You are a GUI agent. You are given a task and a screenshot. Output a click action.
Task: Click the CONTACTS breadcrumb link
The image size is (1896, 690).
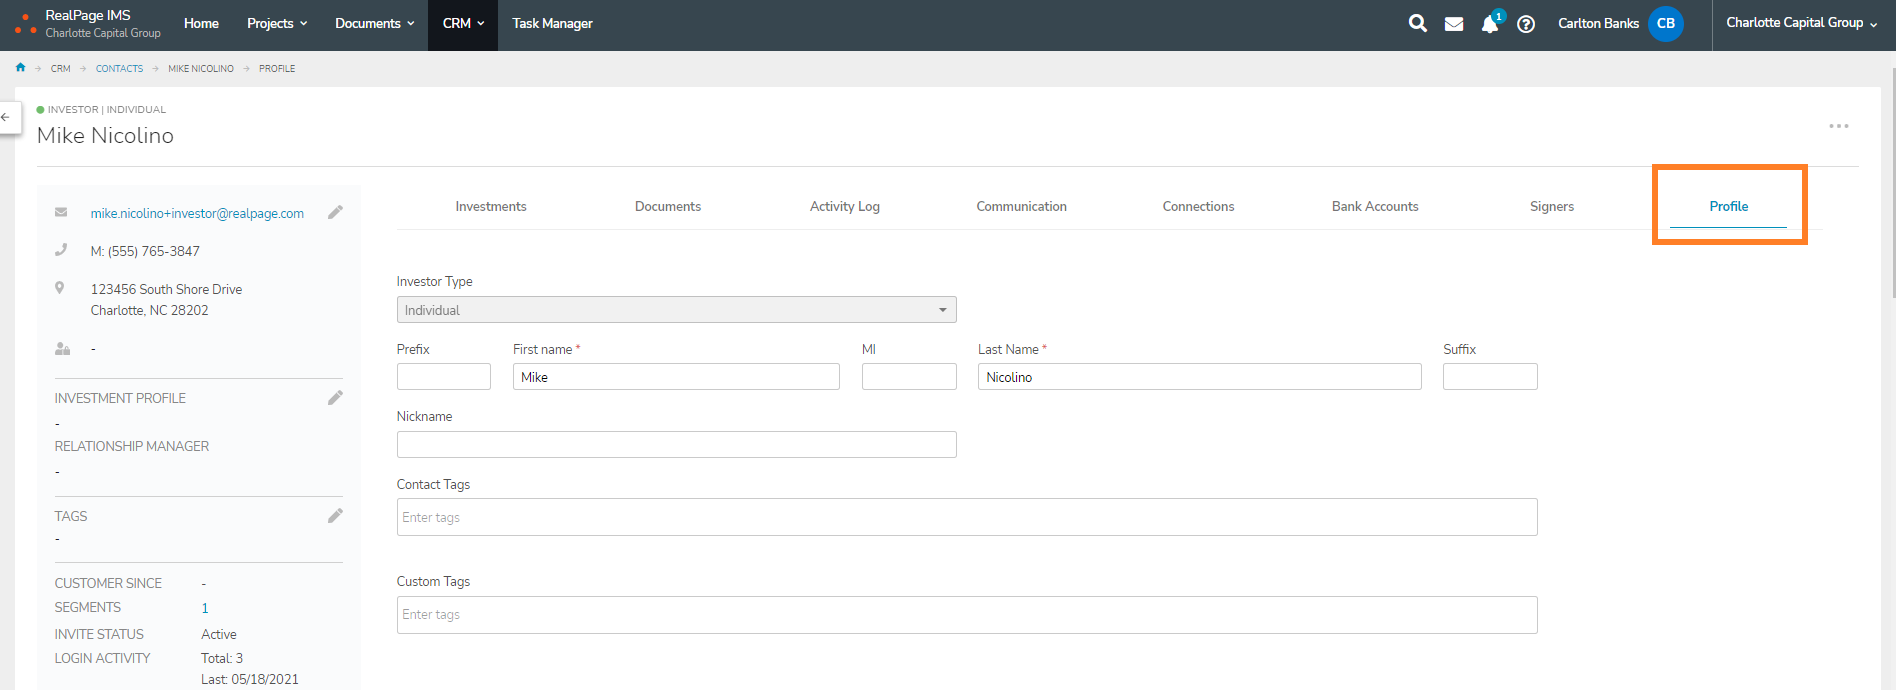pyautogui.click(x=119, y=69)
